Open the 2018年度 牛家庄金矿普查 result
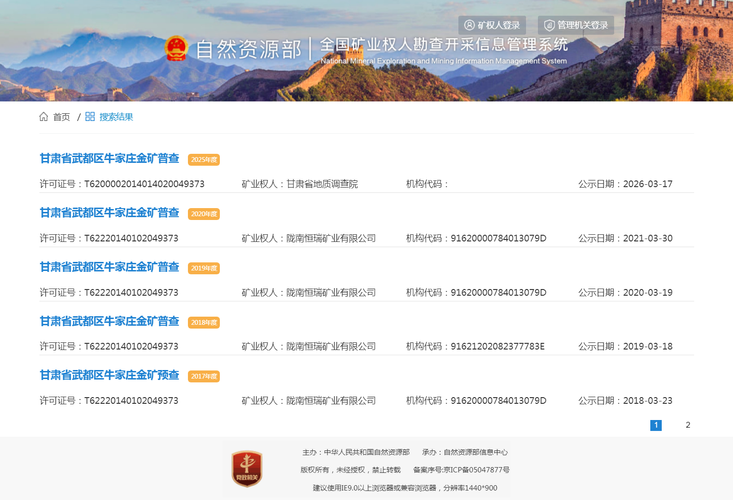The height and width of the screenshot is (500, 733). pyautogui.click(x=109, y=321)
